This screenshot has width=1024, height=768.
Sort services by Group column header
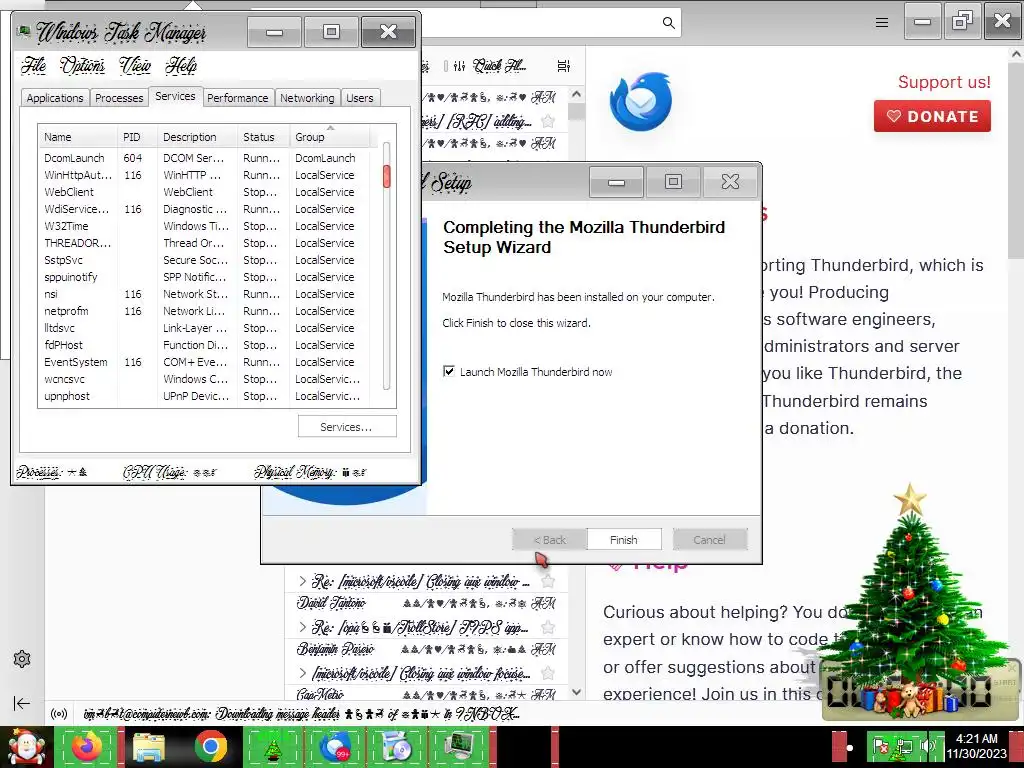[330, 137]
